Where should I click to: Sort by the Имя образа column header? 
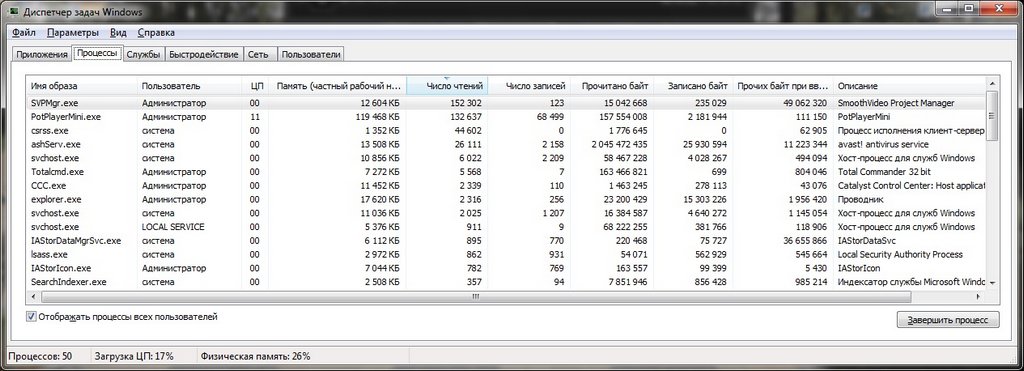(x=81, y=86)
